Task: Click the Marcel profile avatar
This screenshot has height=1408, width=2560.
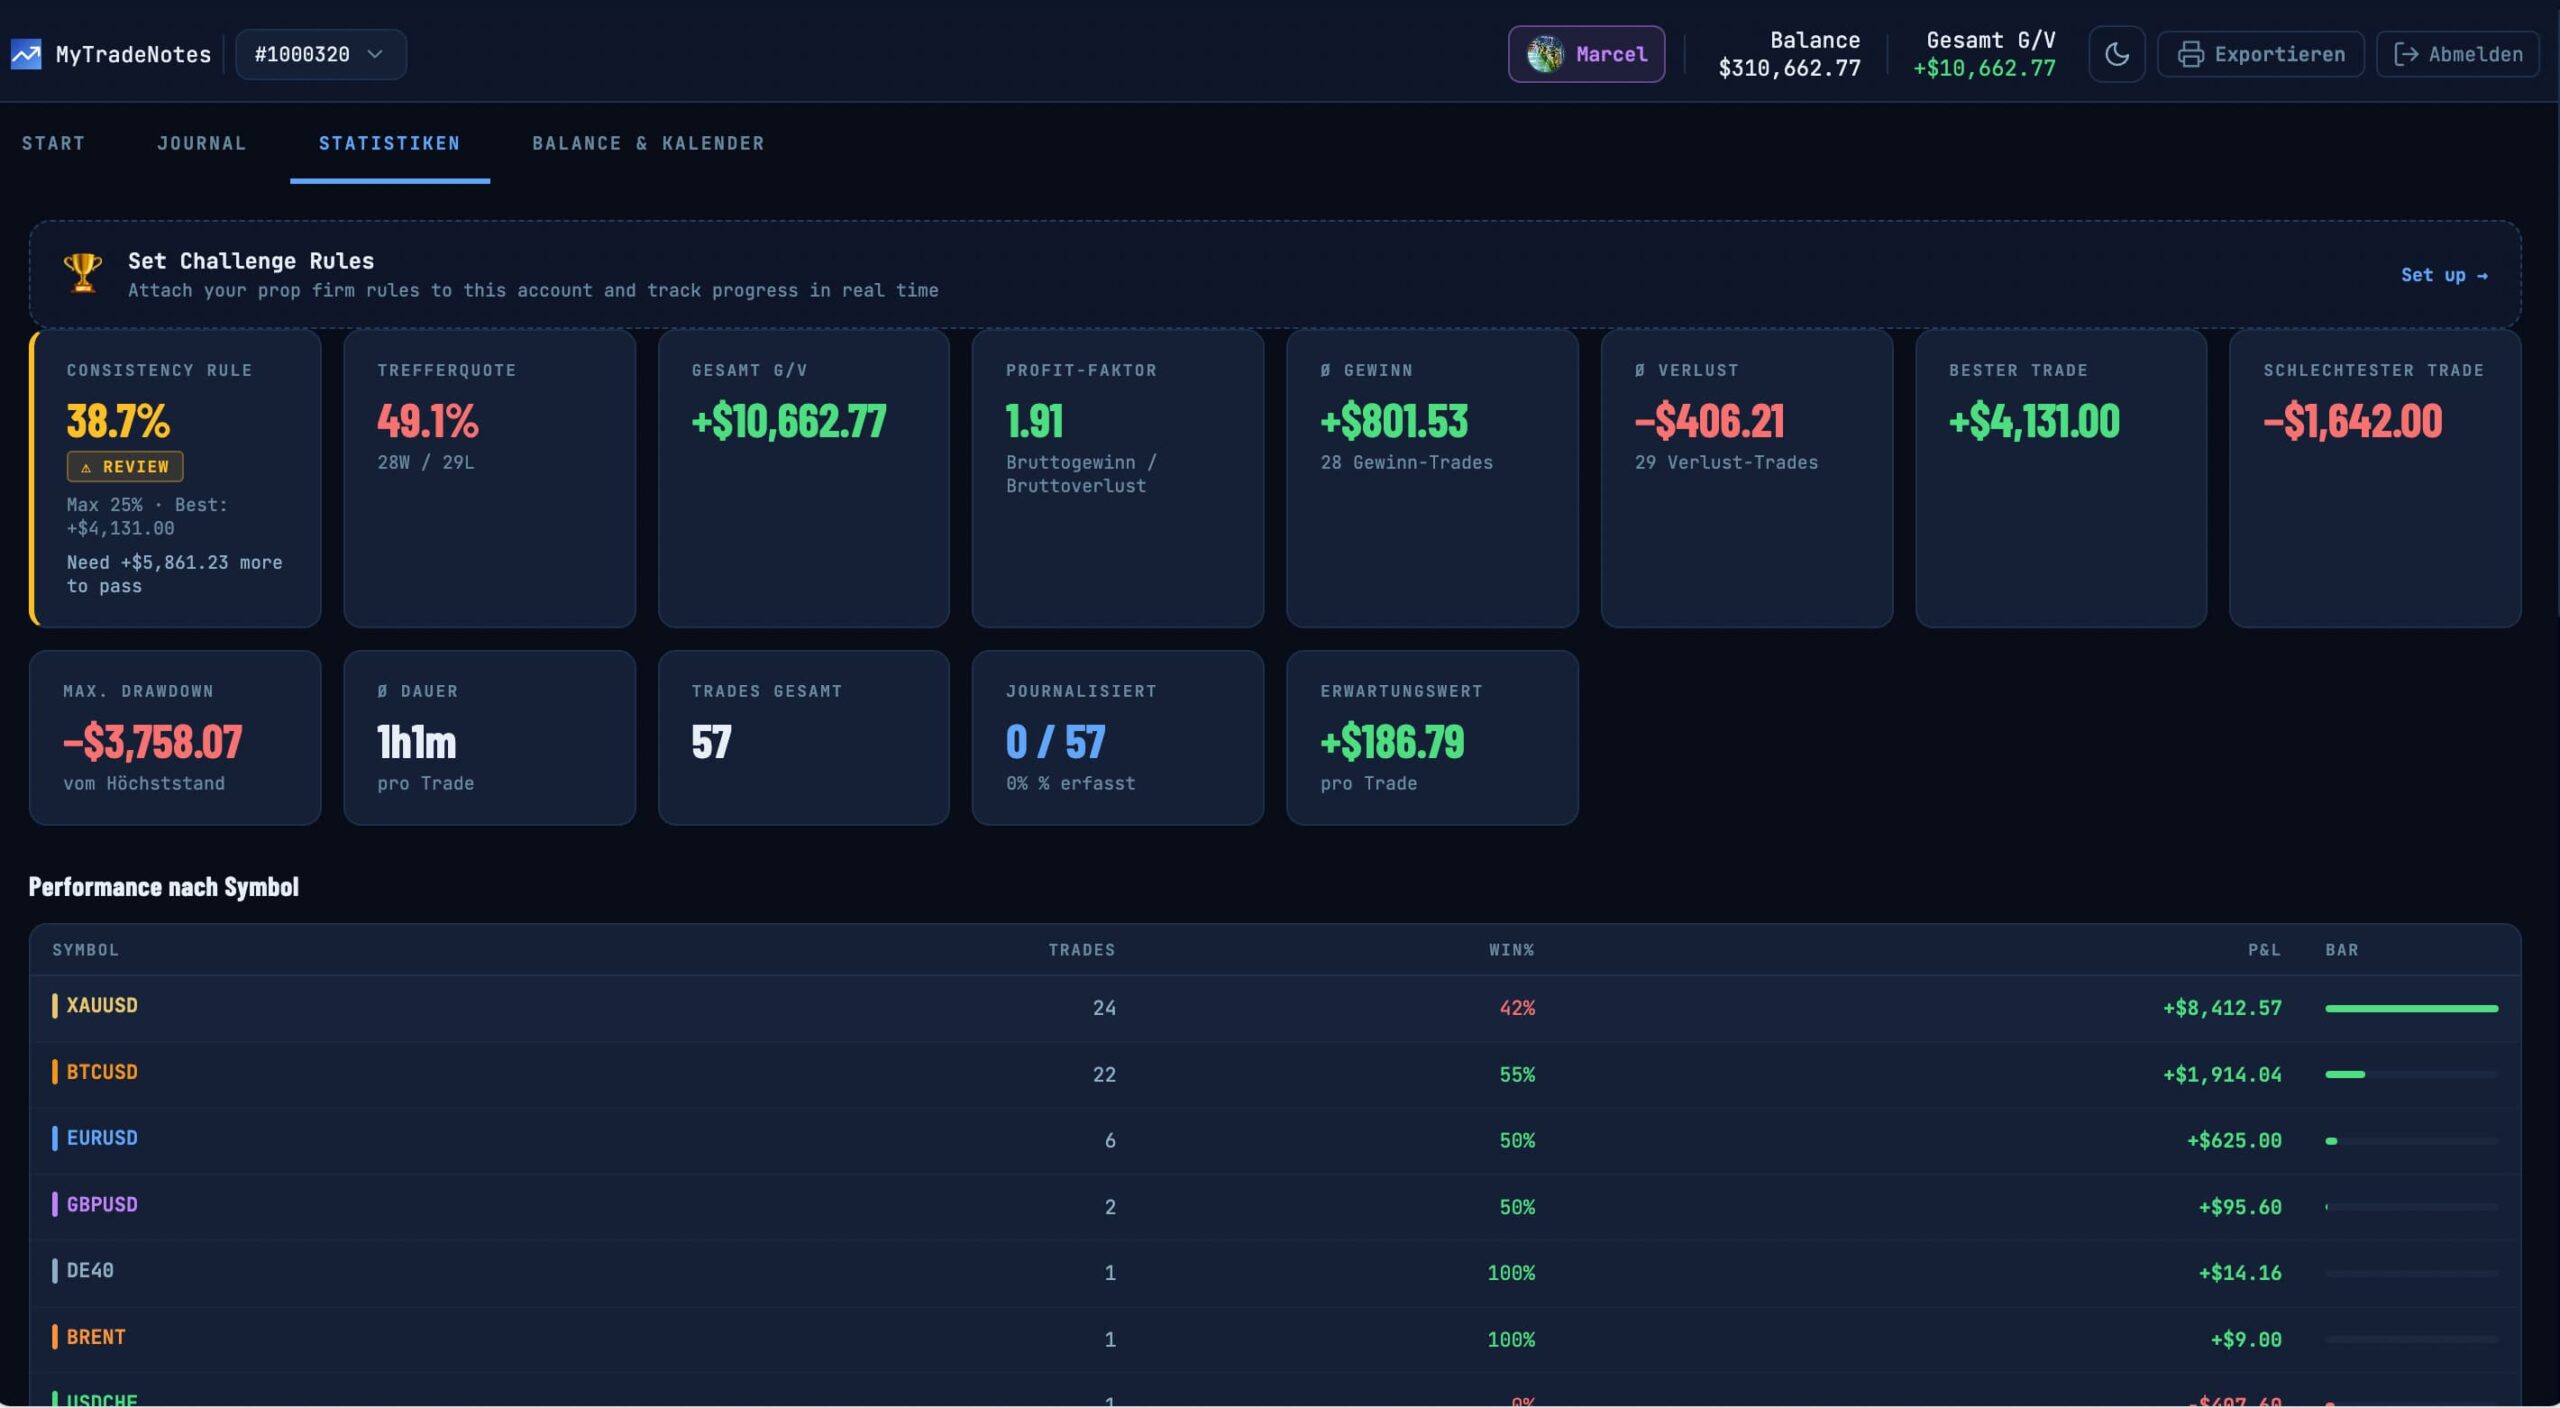Action: (1545, 54)
